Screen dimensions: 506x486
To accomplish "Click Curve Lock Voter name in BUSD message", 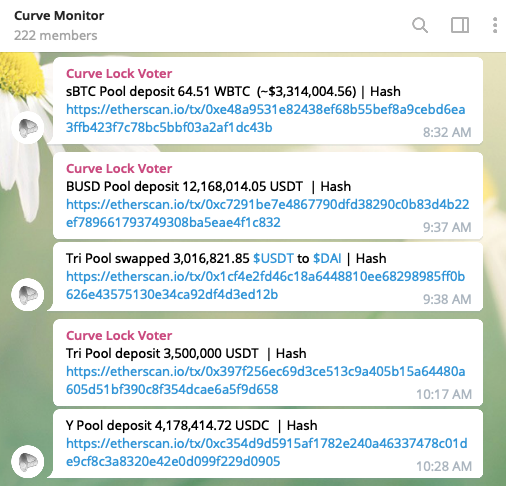I will (119, 168).
